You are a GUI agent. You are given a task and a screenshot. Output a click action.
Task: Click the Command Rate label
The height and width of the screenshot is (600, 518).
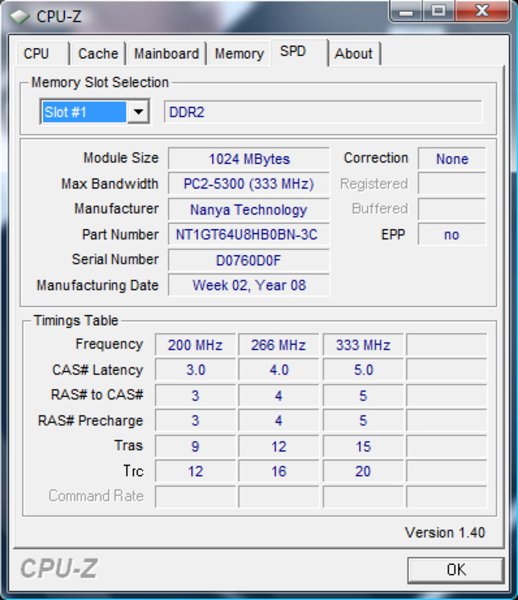point(96,496)
